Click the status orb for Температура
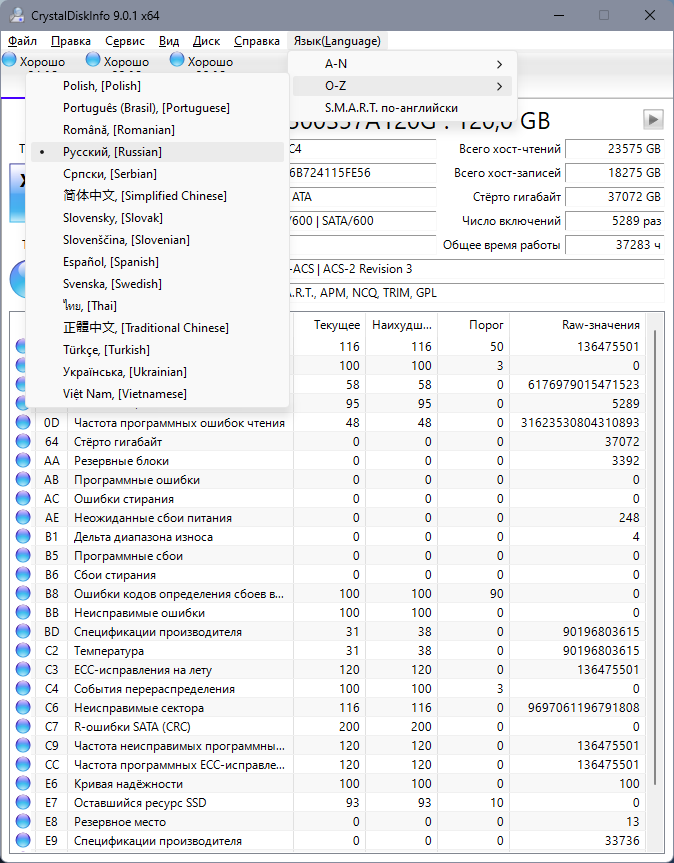This screenshot has width=674, height=863. click(23, 650)
